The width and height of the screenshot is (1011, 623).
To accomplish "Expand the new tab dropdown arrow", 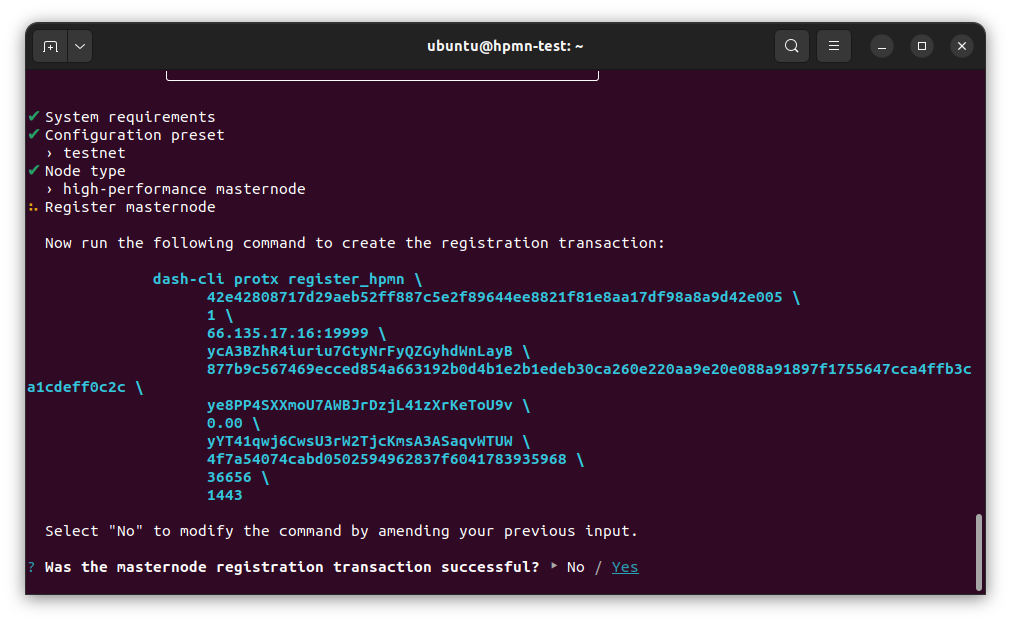I will (x=79, y=46).
